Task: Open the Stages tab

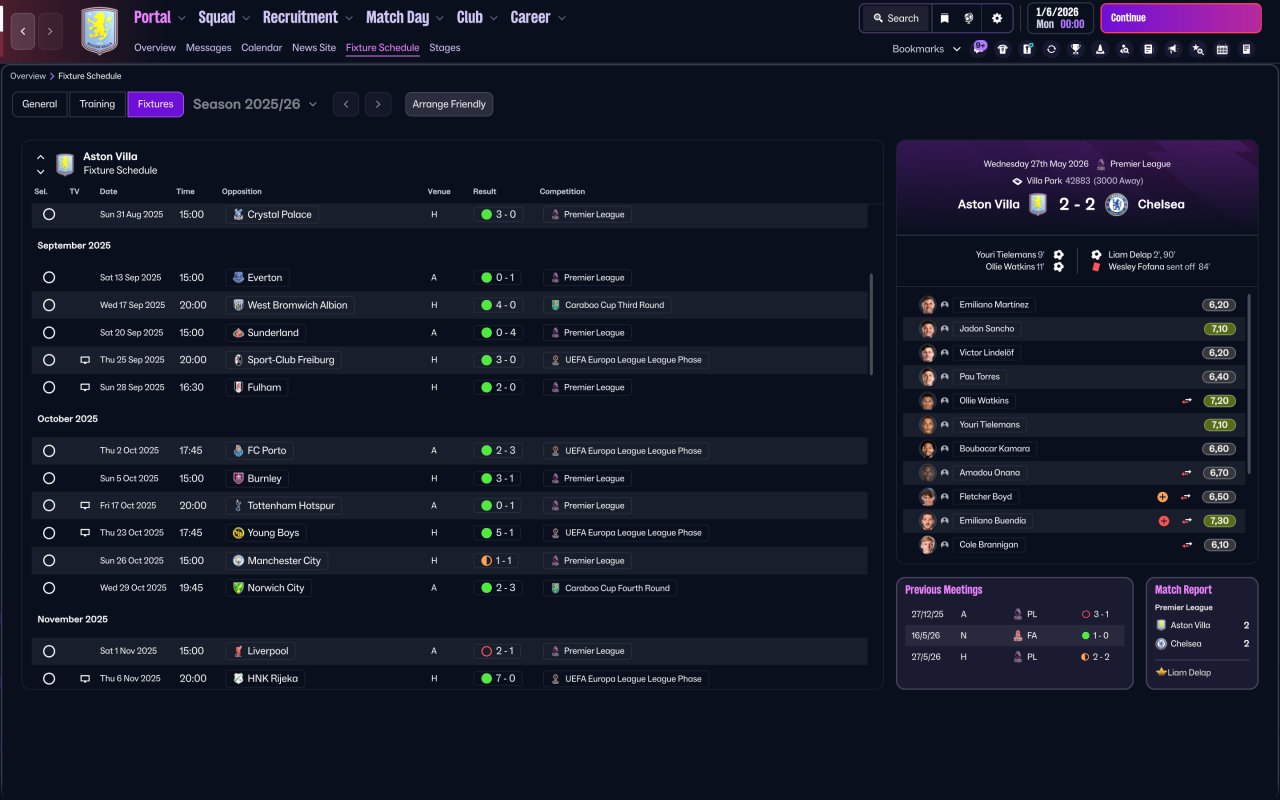Action: click(445, 48)
